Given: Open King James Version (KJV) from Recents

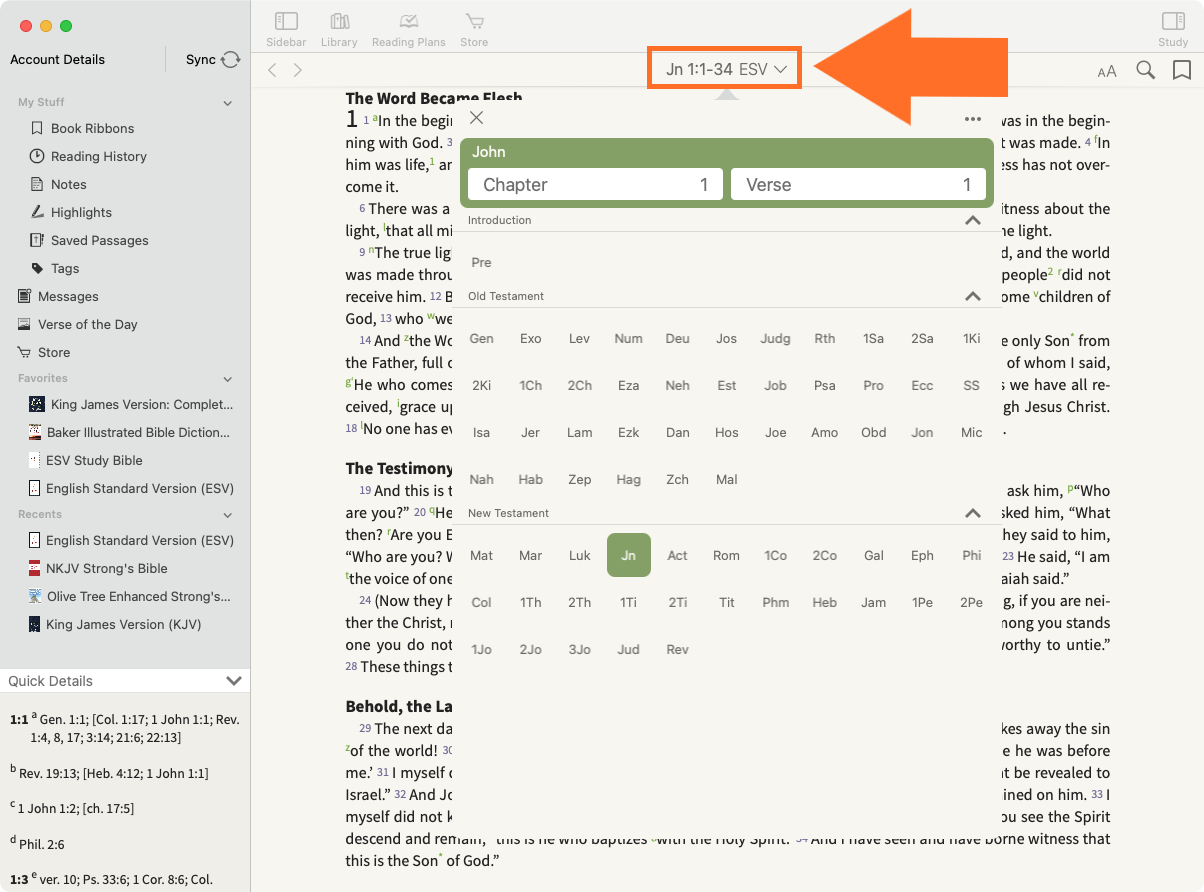Looking at the screenshot, I should click(115, 624).
